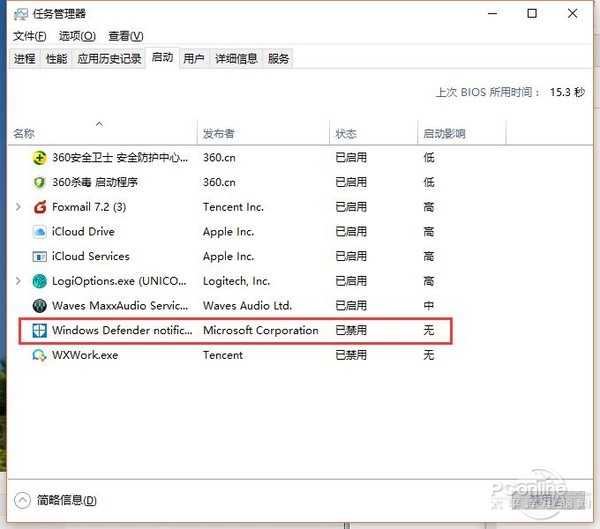The height and width of the screenshot is (529, 600).
Task: Switch to the 用户 tab
Action: click(x=194, y=59)
